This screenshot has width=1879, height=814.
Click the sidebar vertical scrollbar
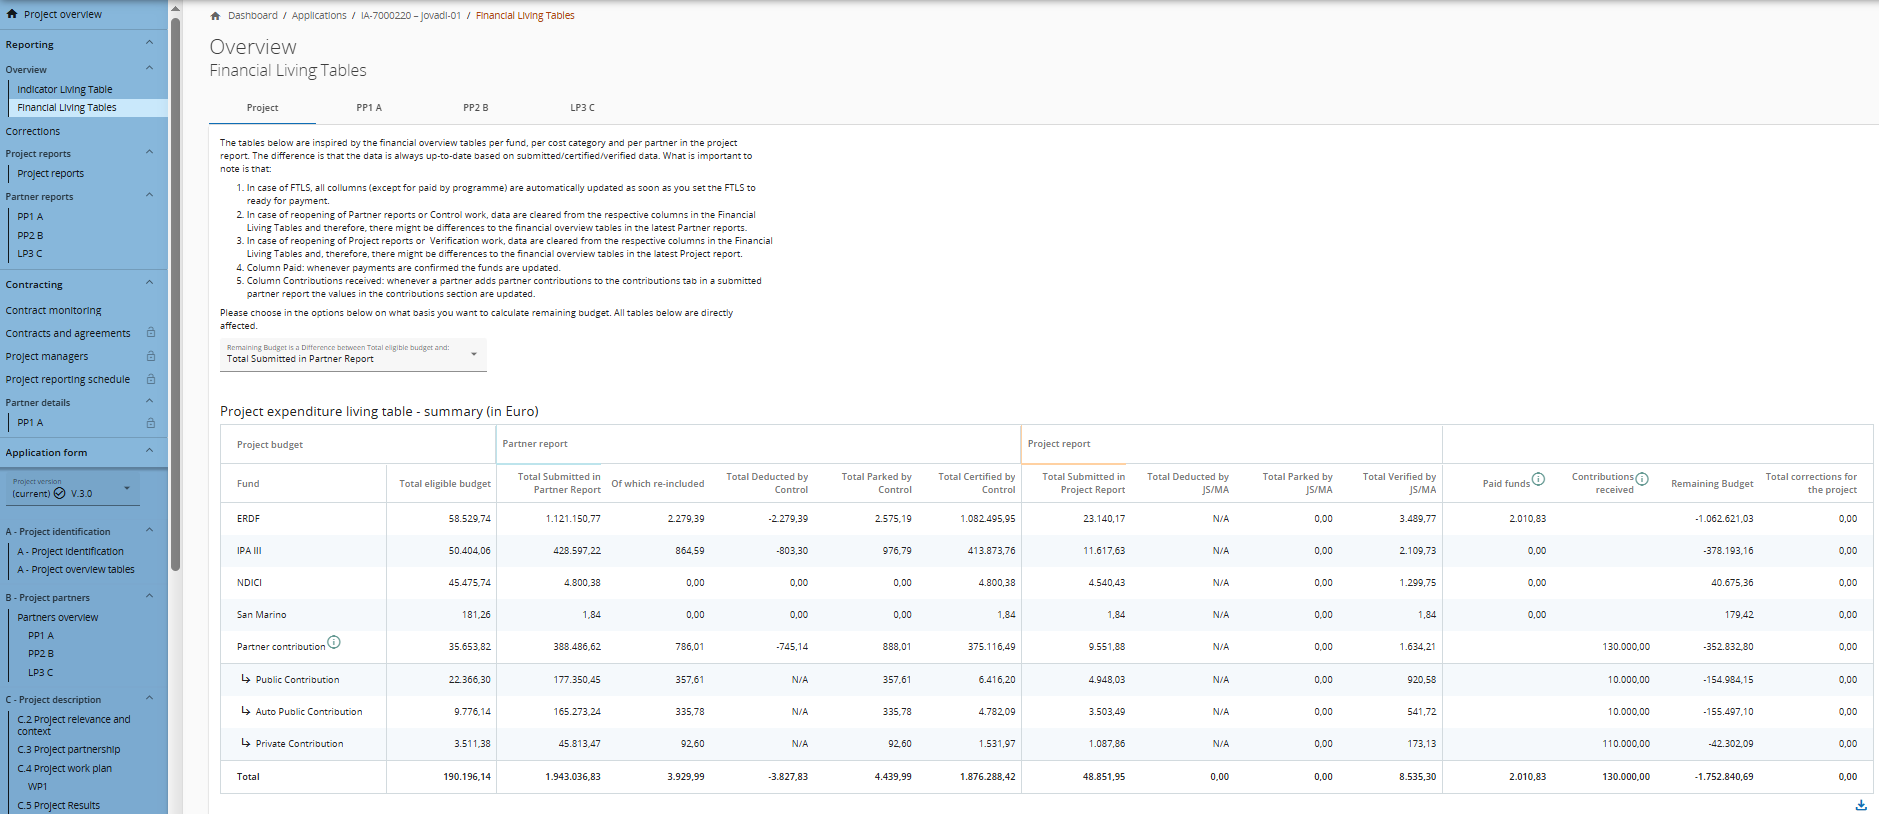(x=175, y=300)
